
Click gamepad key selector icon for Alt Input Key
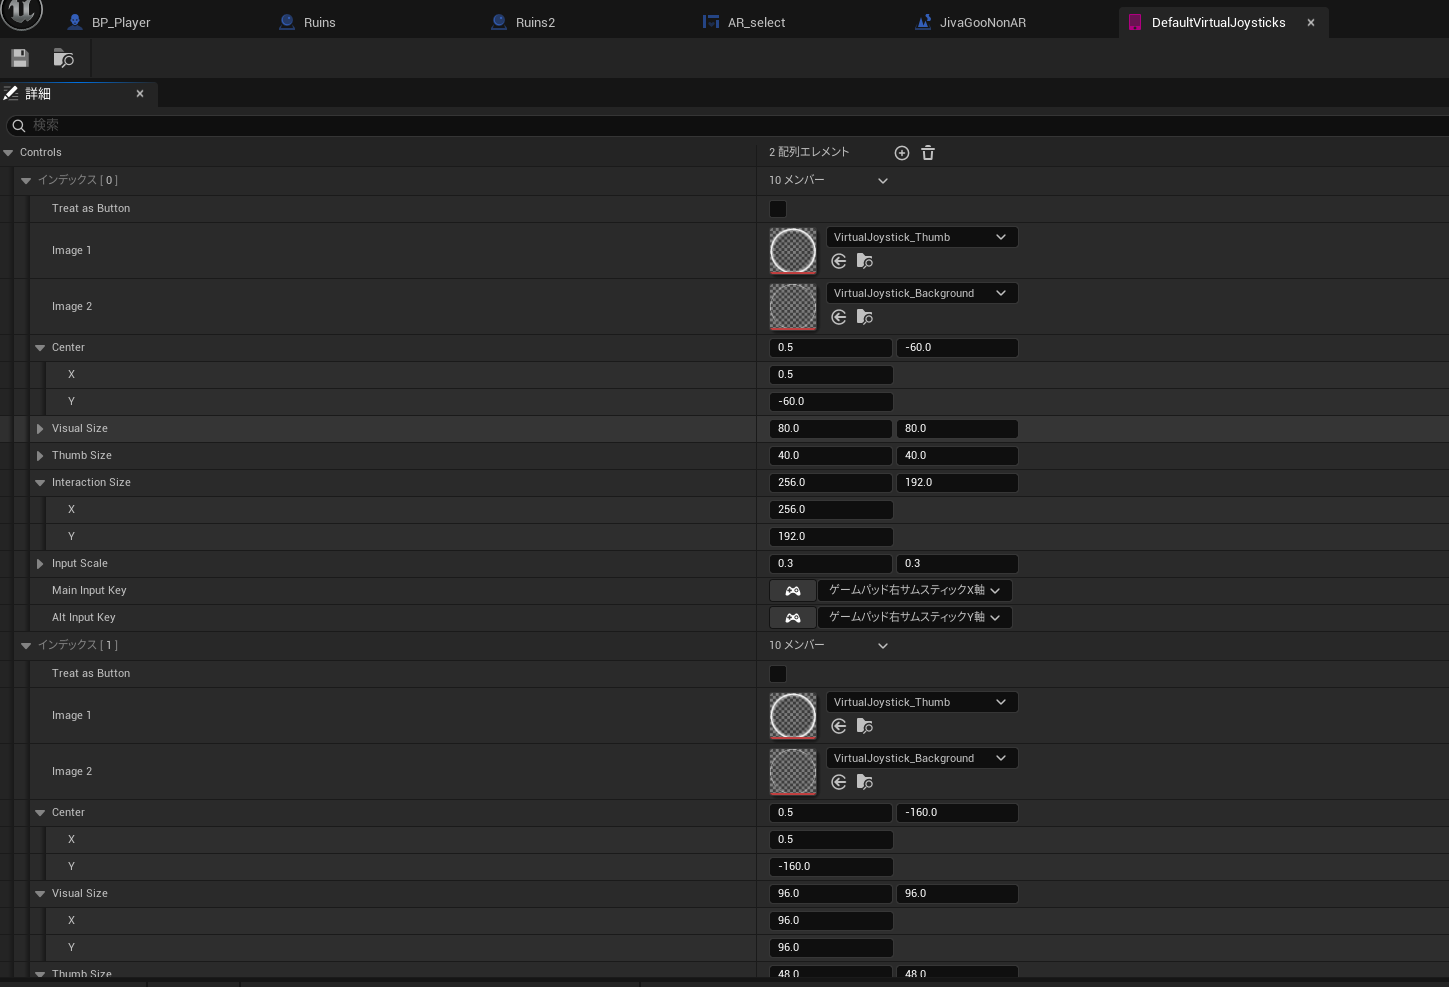tap(792, 618)
